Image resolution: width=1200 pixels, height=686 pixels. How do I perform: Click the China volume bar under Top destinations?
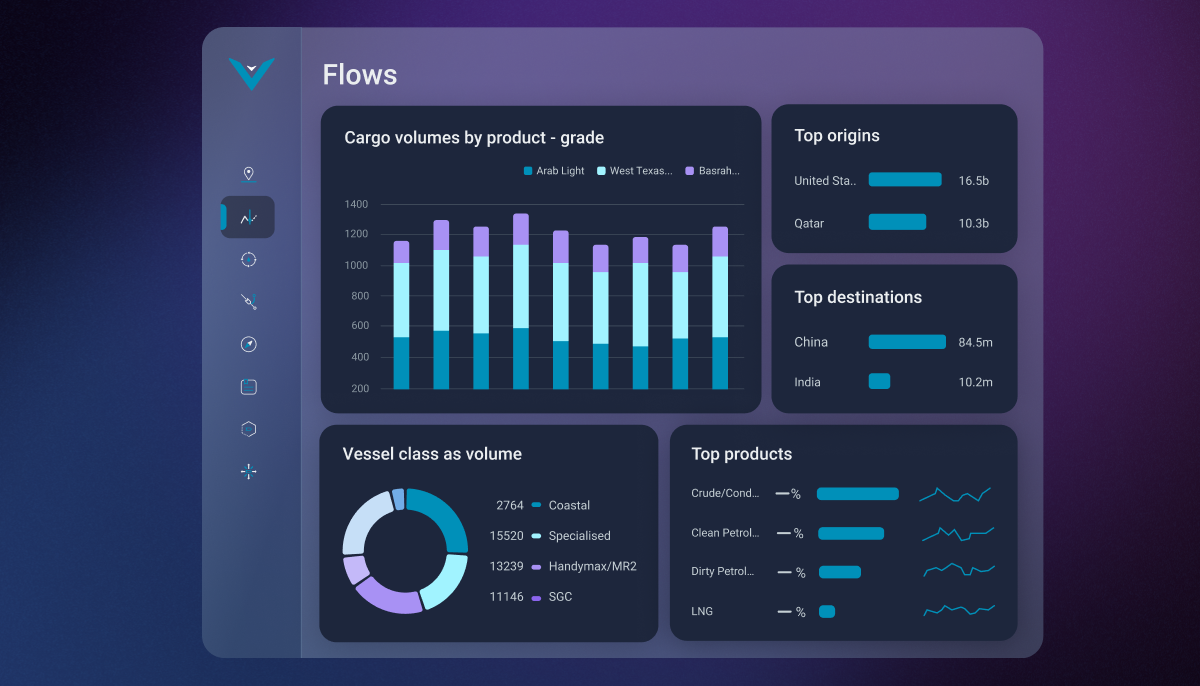(906, 341)
